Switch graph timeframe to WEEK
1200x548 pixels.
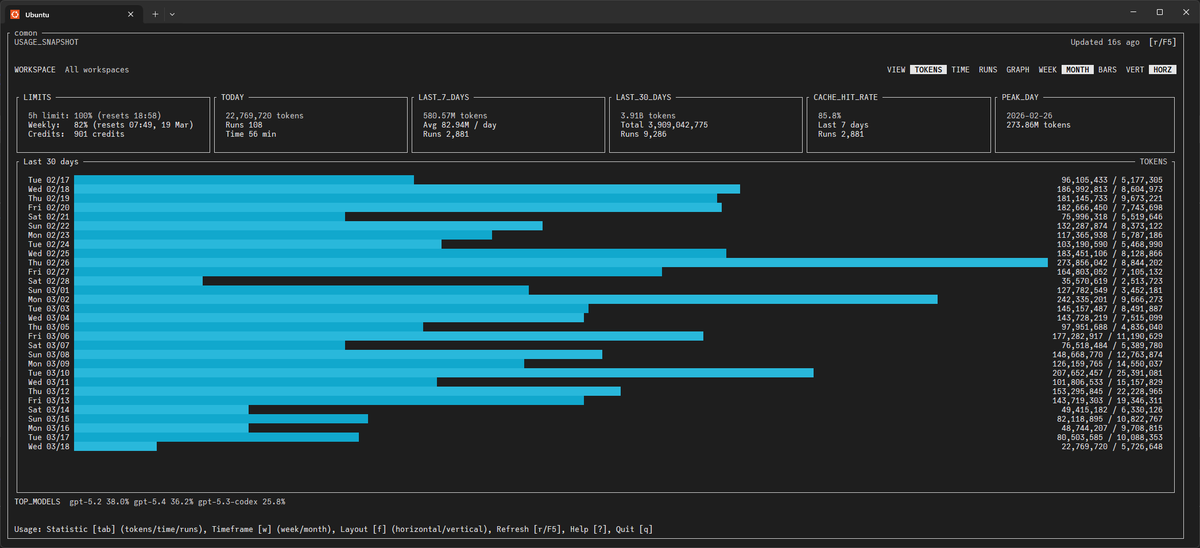(1048, 70)
